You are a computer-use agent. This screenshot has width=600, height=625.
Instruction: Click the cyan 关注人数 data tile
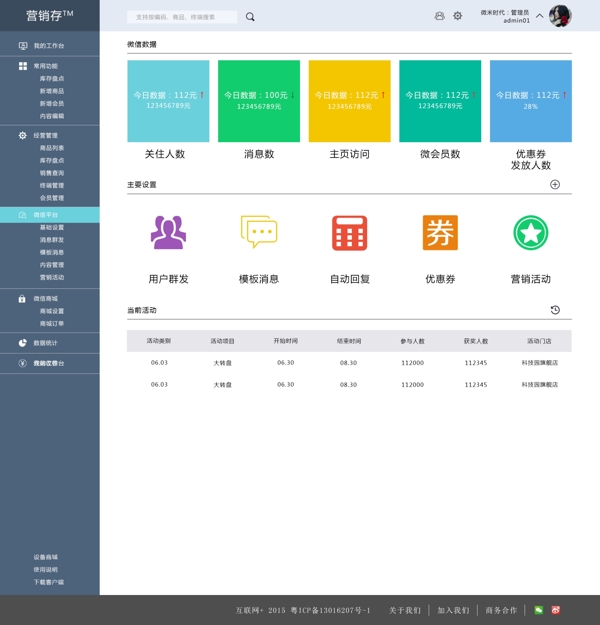168,101
